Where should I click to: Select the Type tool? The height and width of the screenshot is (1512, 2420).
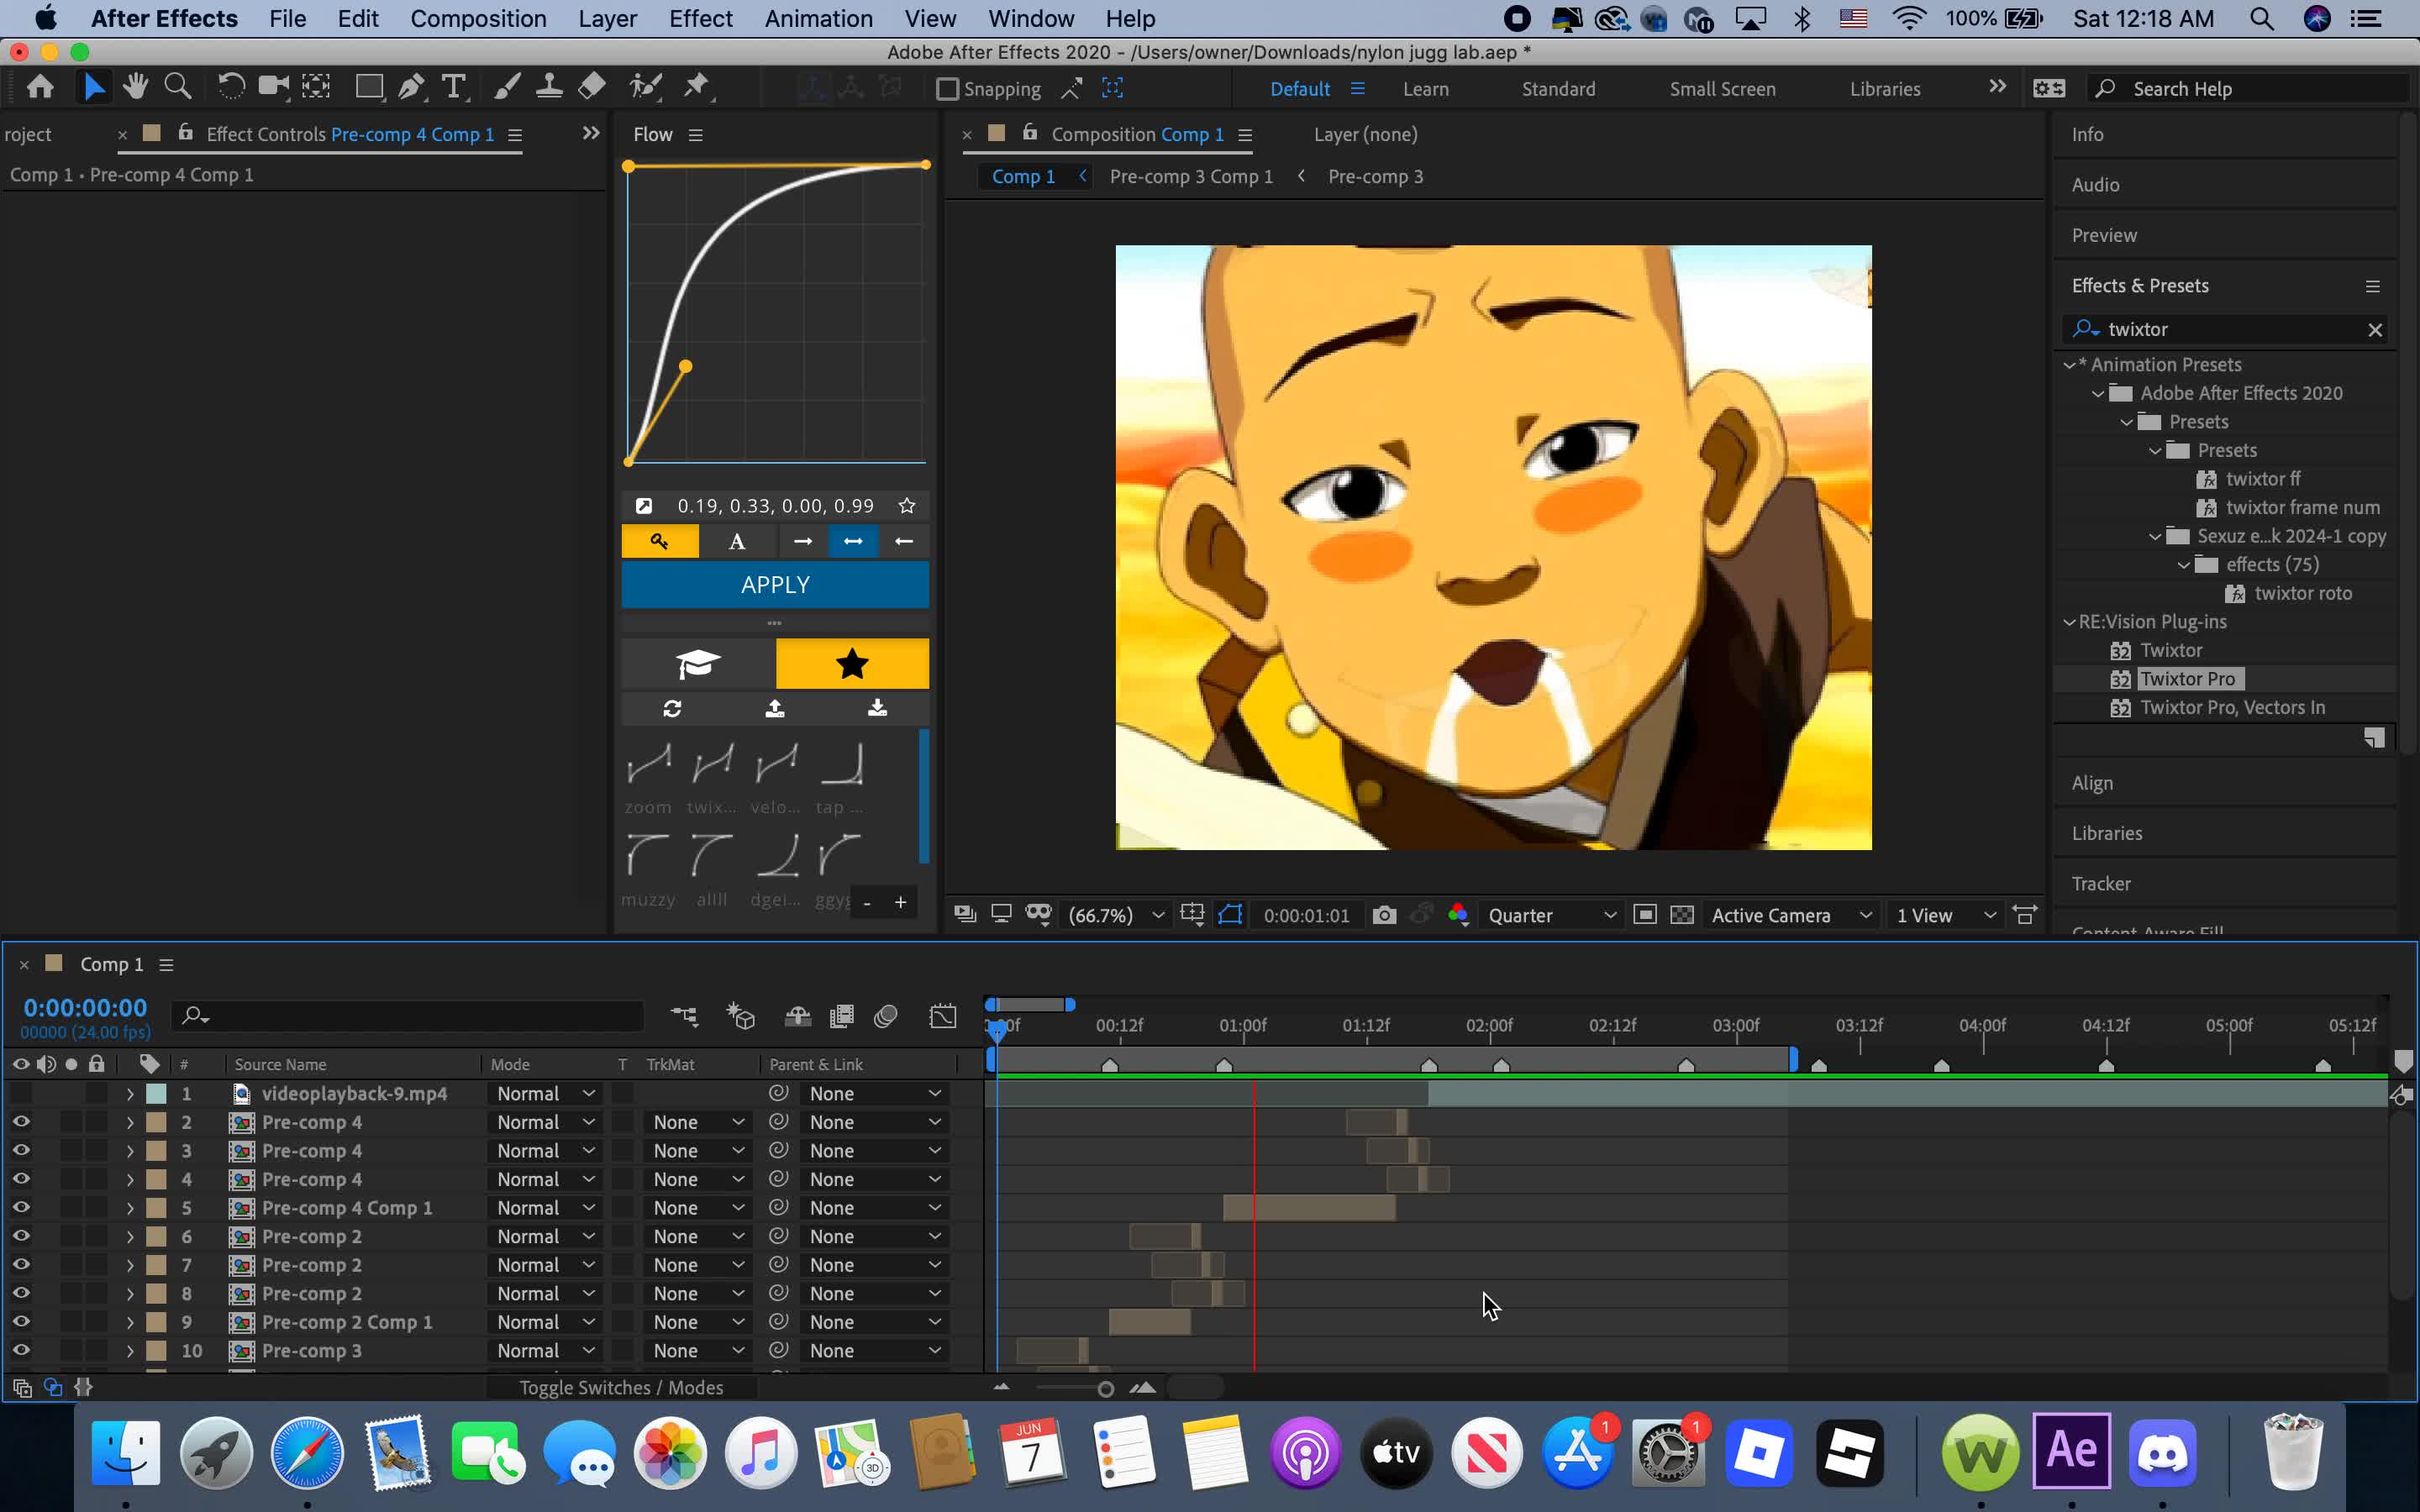[x=454, y=88]
